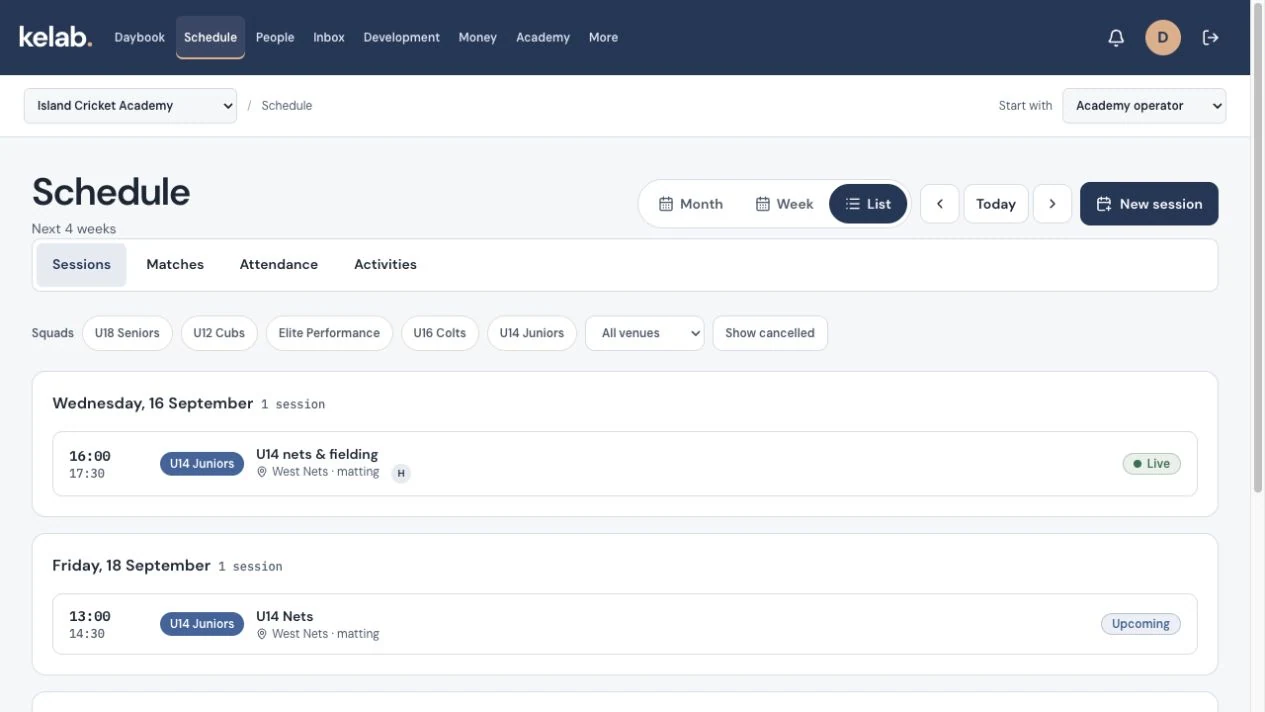Click the H avatar badge on U14 nets & fielding
Image resolution: width=1265 pixels, height=712 pixels.
click(x=401, y=473)
